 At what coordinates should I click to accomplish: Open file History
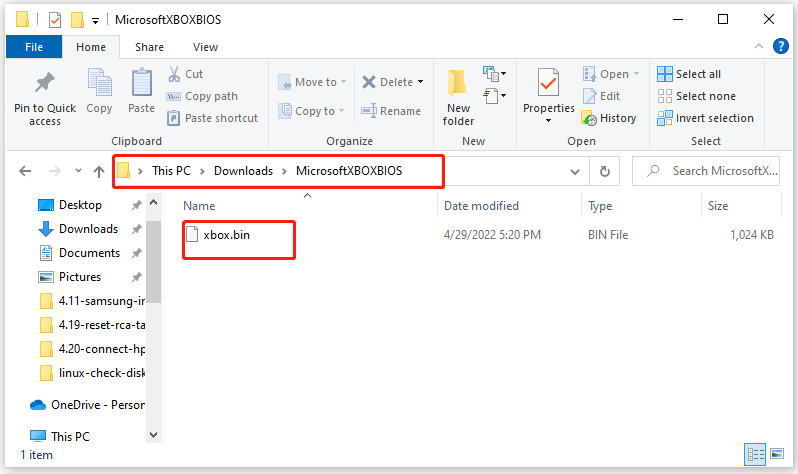609,118
